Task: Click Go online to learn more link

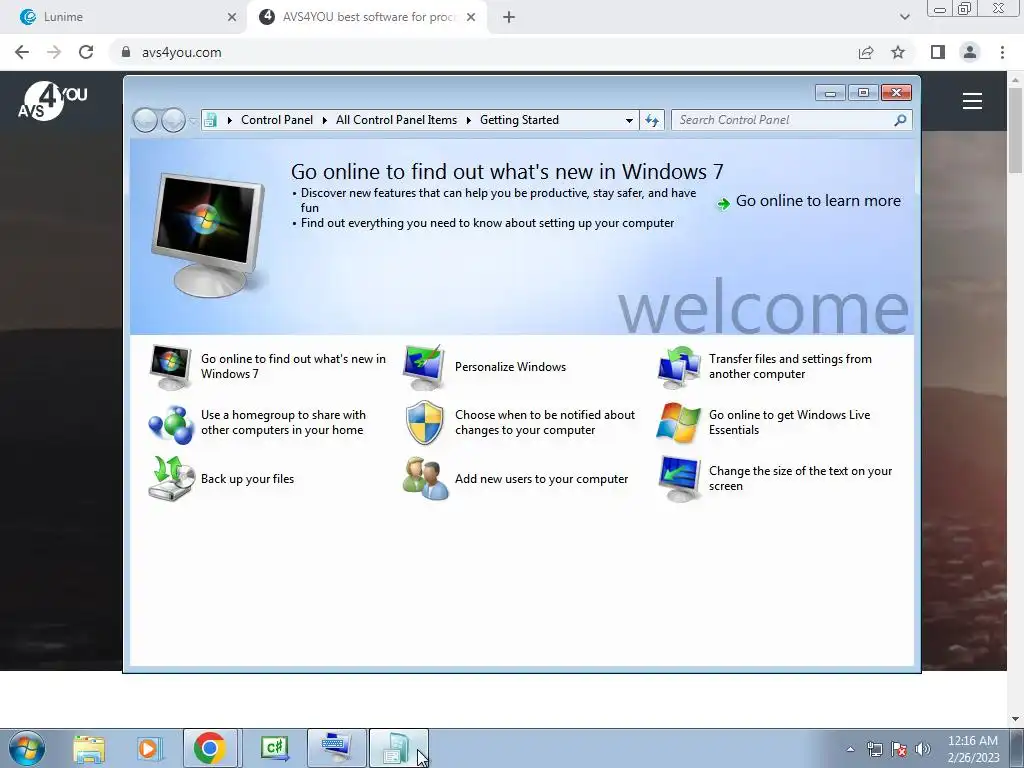Action: click(818, 201)
